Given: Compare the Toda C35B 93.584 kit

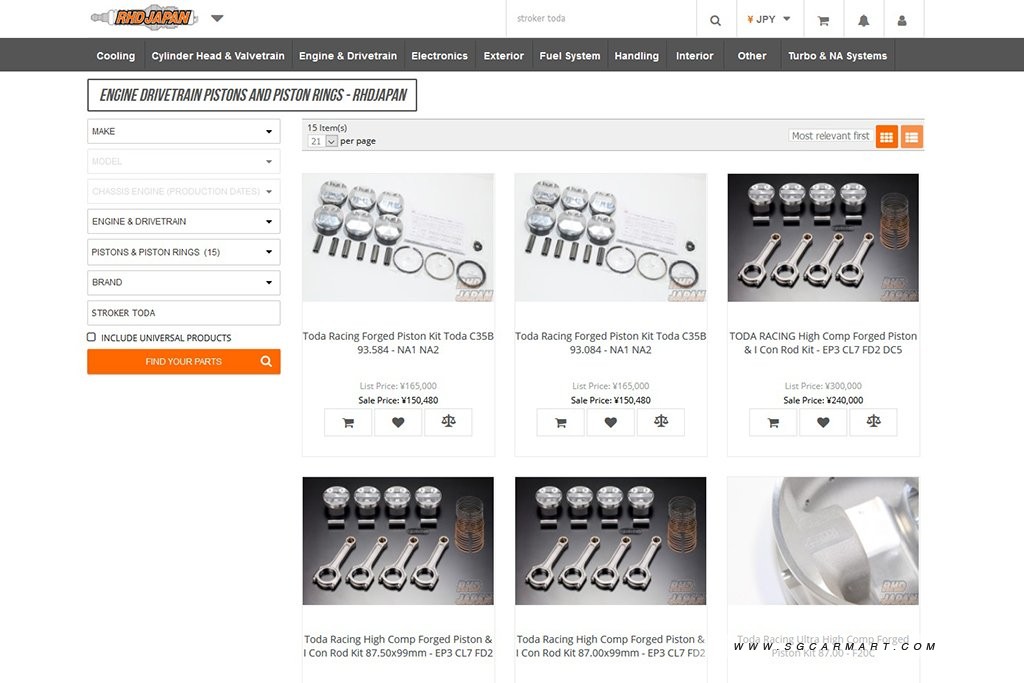Looking at the screenshot, I should point(448,422).
